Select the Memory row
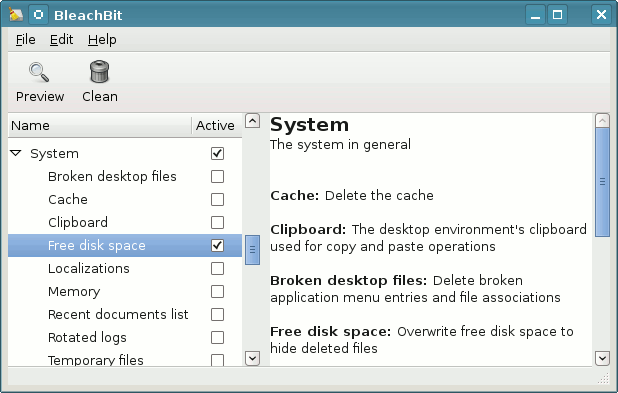The height and width of the screenshot is (393, 618). coord(125,291)
